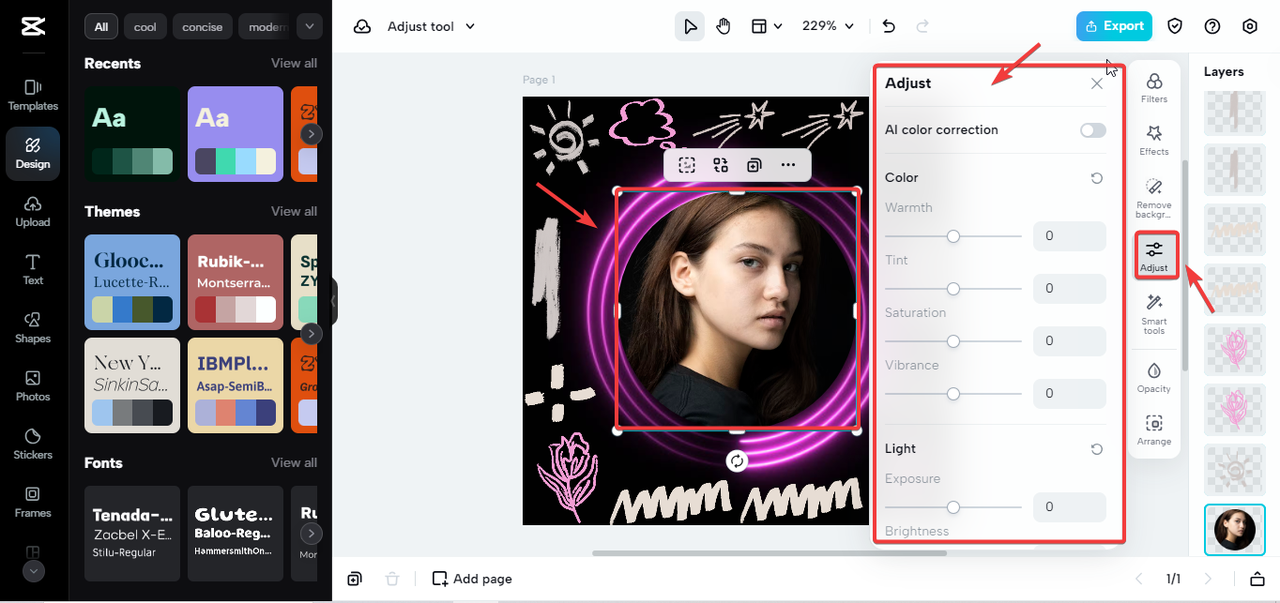This screenshot has height=603, width=1280.
Task: Expand more sidebar items chevron
Action: tap(33, 571)
